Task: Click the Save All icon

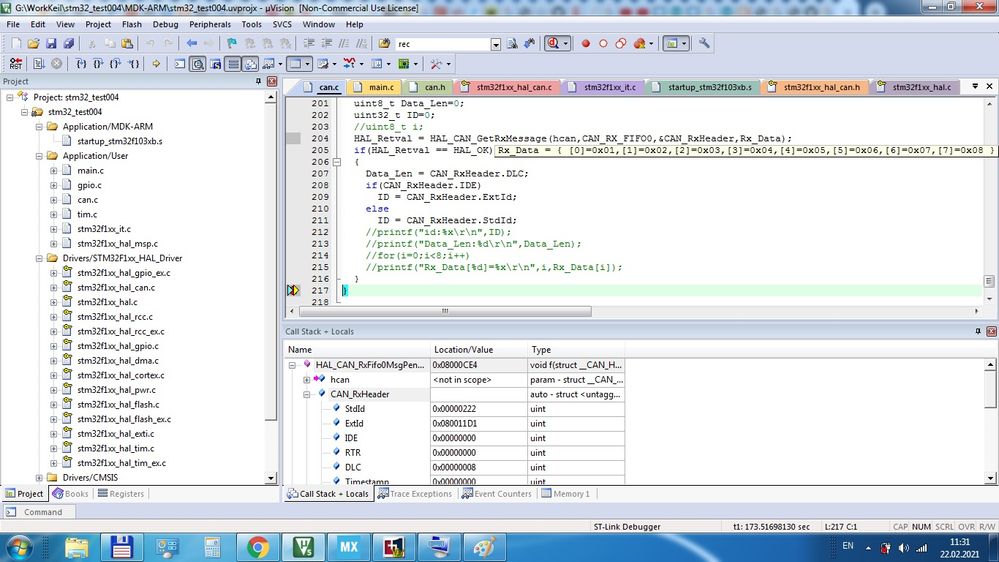Action: pyautogui.click(x=68, y=43)
